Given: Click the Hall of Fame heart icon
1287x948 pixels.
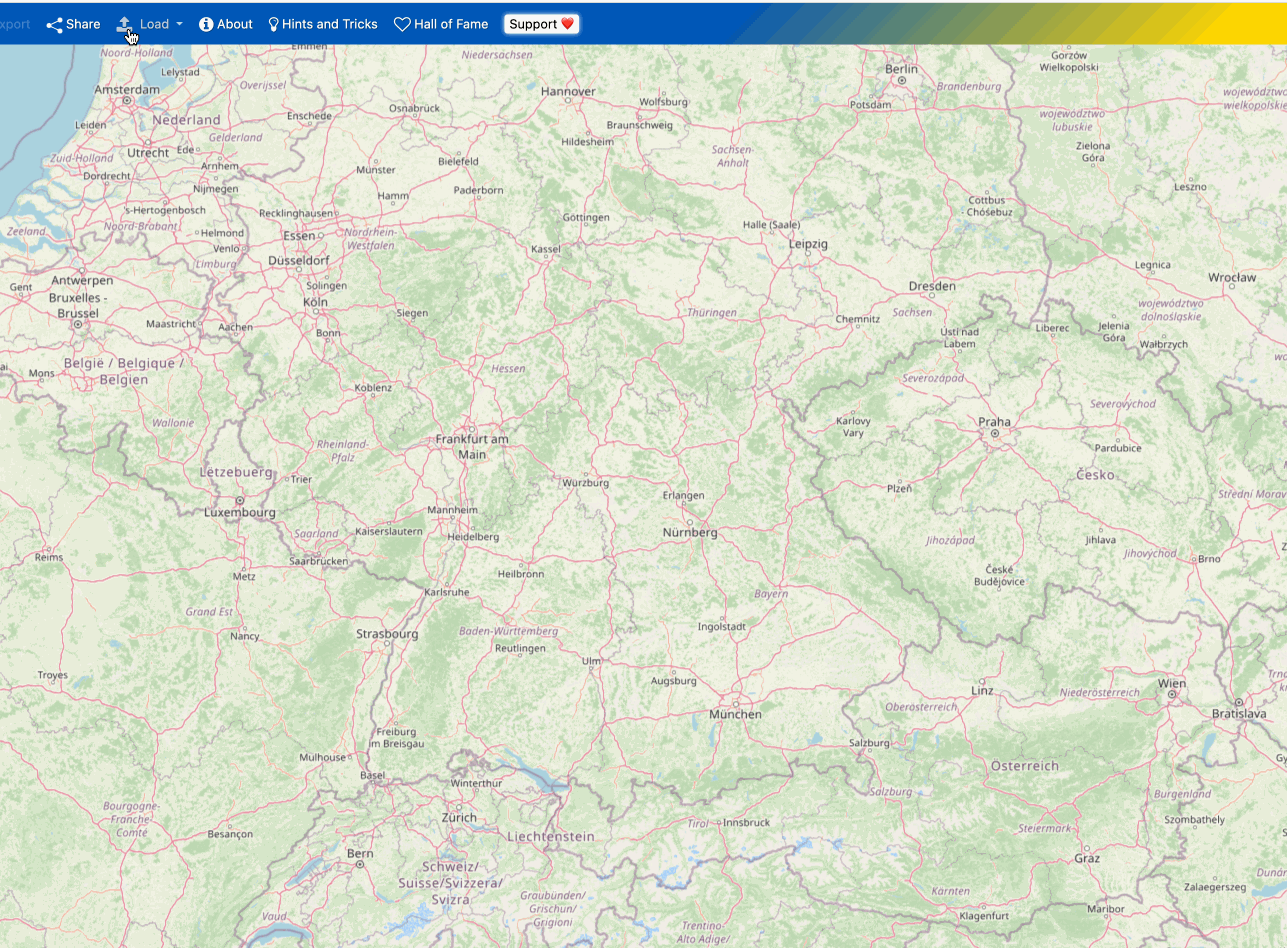Looking at the screenshot, I should coord(402,24).
